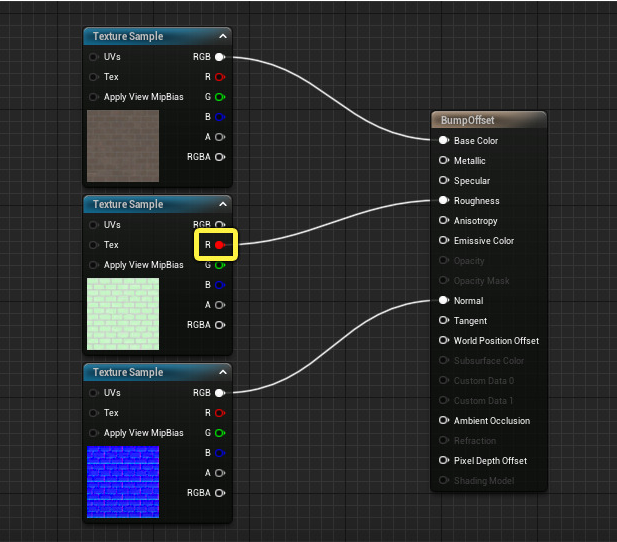Click RGB output pin of normal map Texture Sample

coord(220,393)
